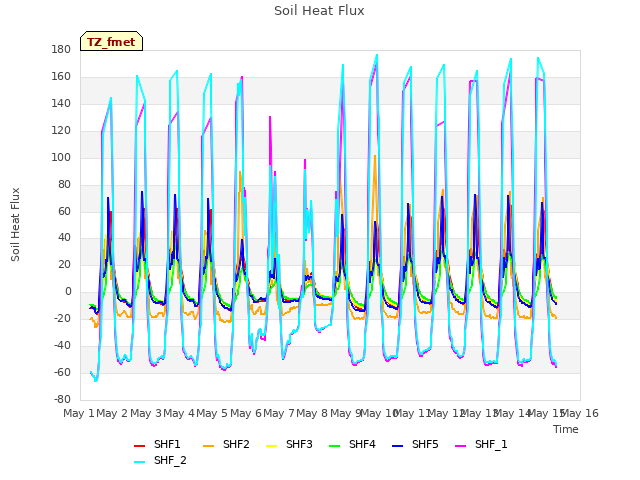Viewport: 640px width, 480px height.
Task: Click the Soil Heat Flux chart title
Action: pos(319,11)
